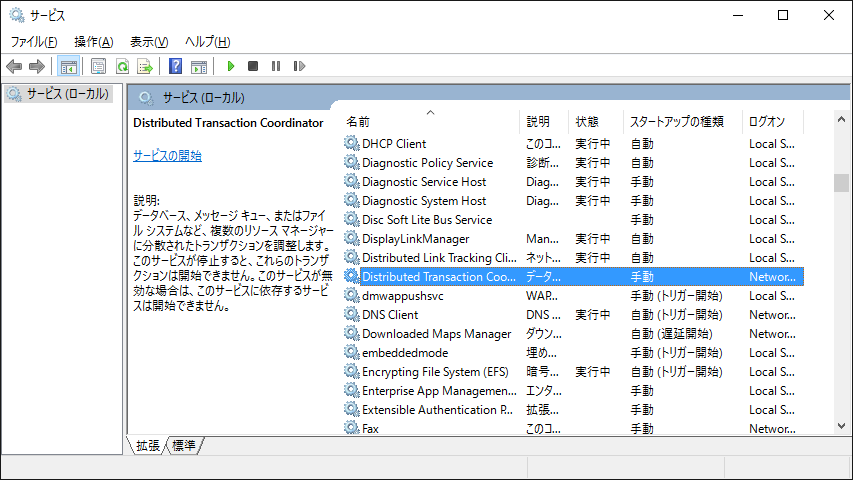Open the 操作(A) menu
The height and width of the screenshot is (480, 853).
tap(93, 41)
